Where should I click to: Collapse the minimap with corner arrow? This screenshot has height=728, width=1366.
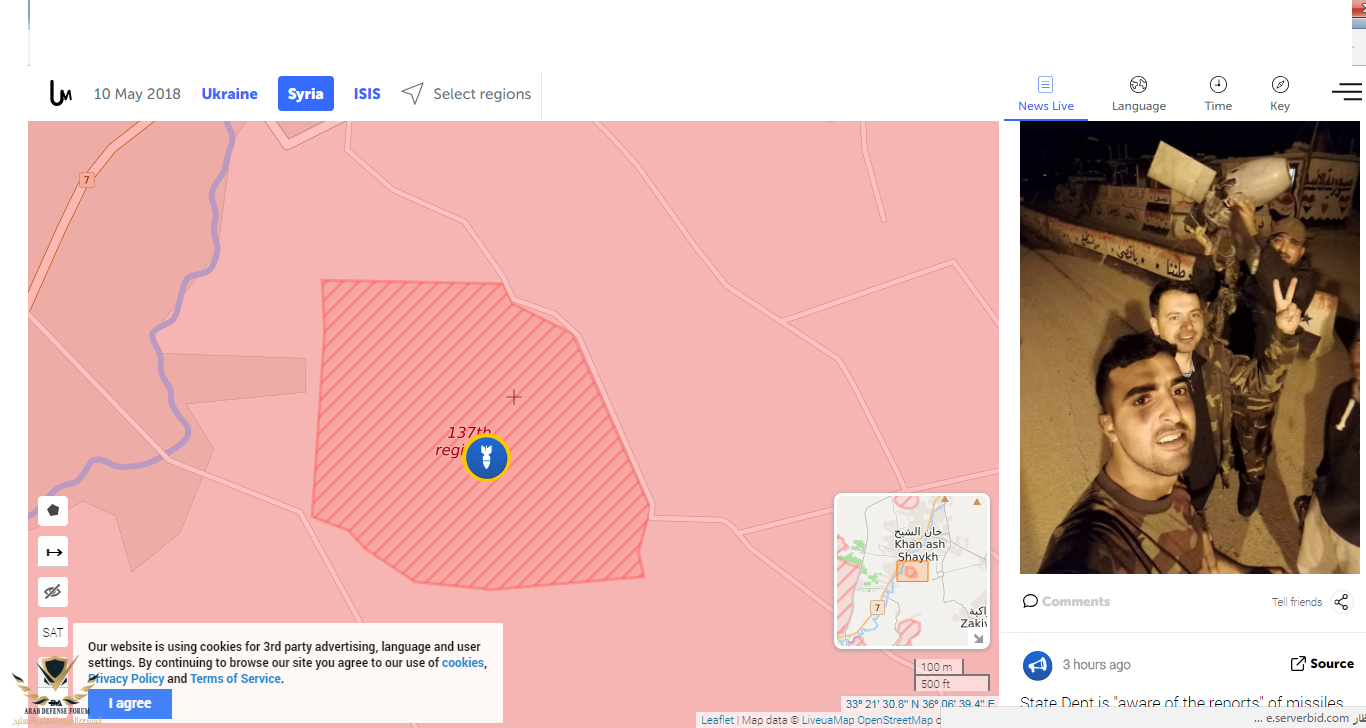[978, 638]
